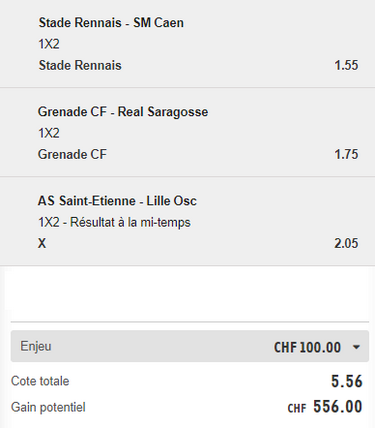Click the X half-time draw selection
The image size is (375, 428).
[42, 243]
